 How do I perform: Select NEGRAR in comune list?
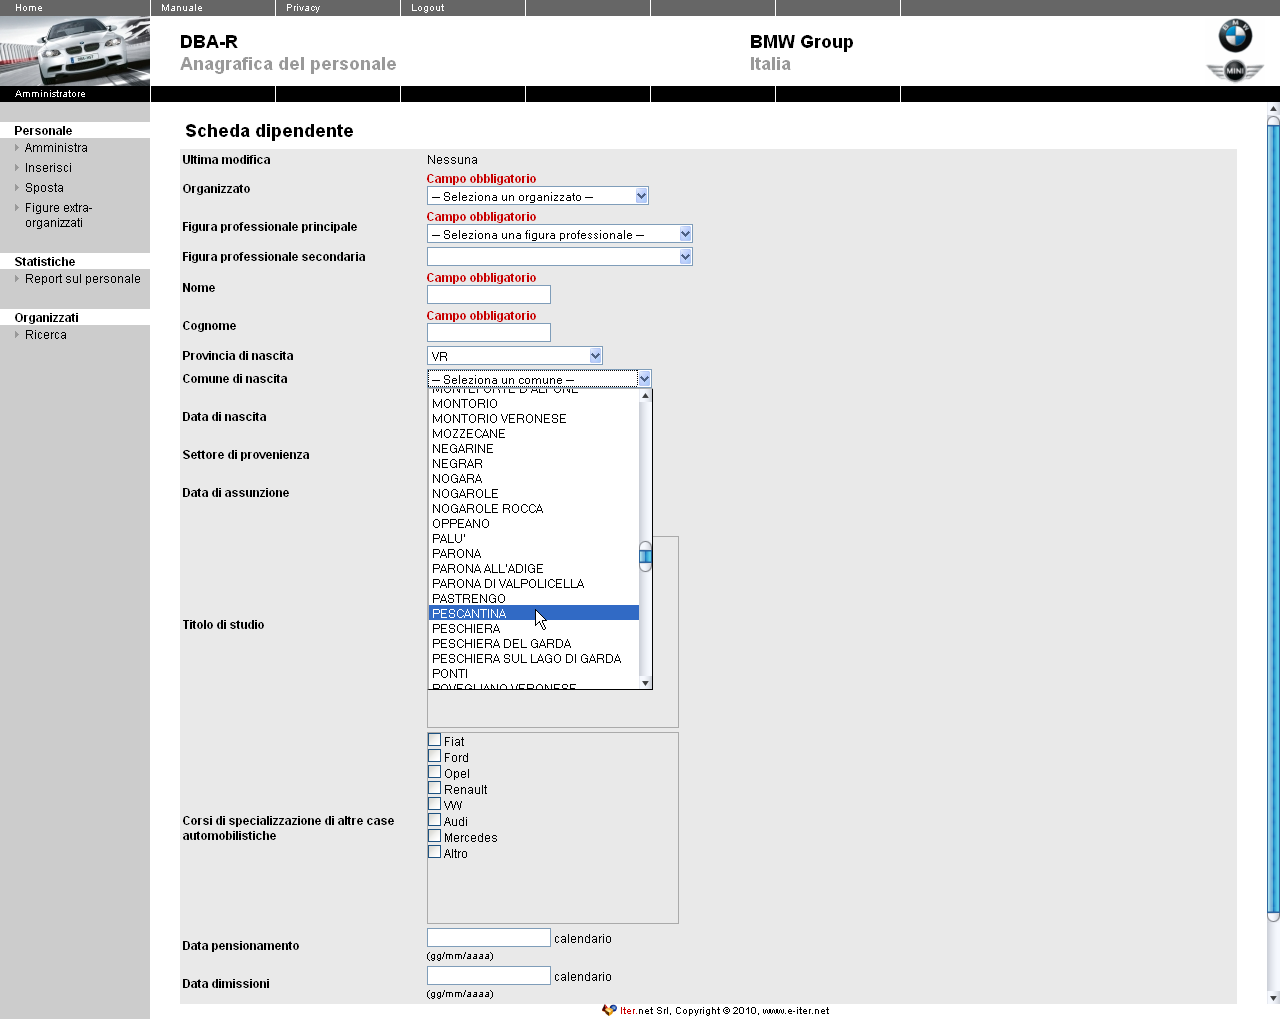coord(534,464)
